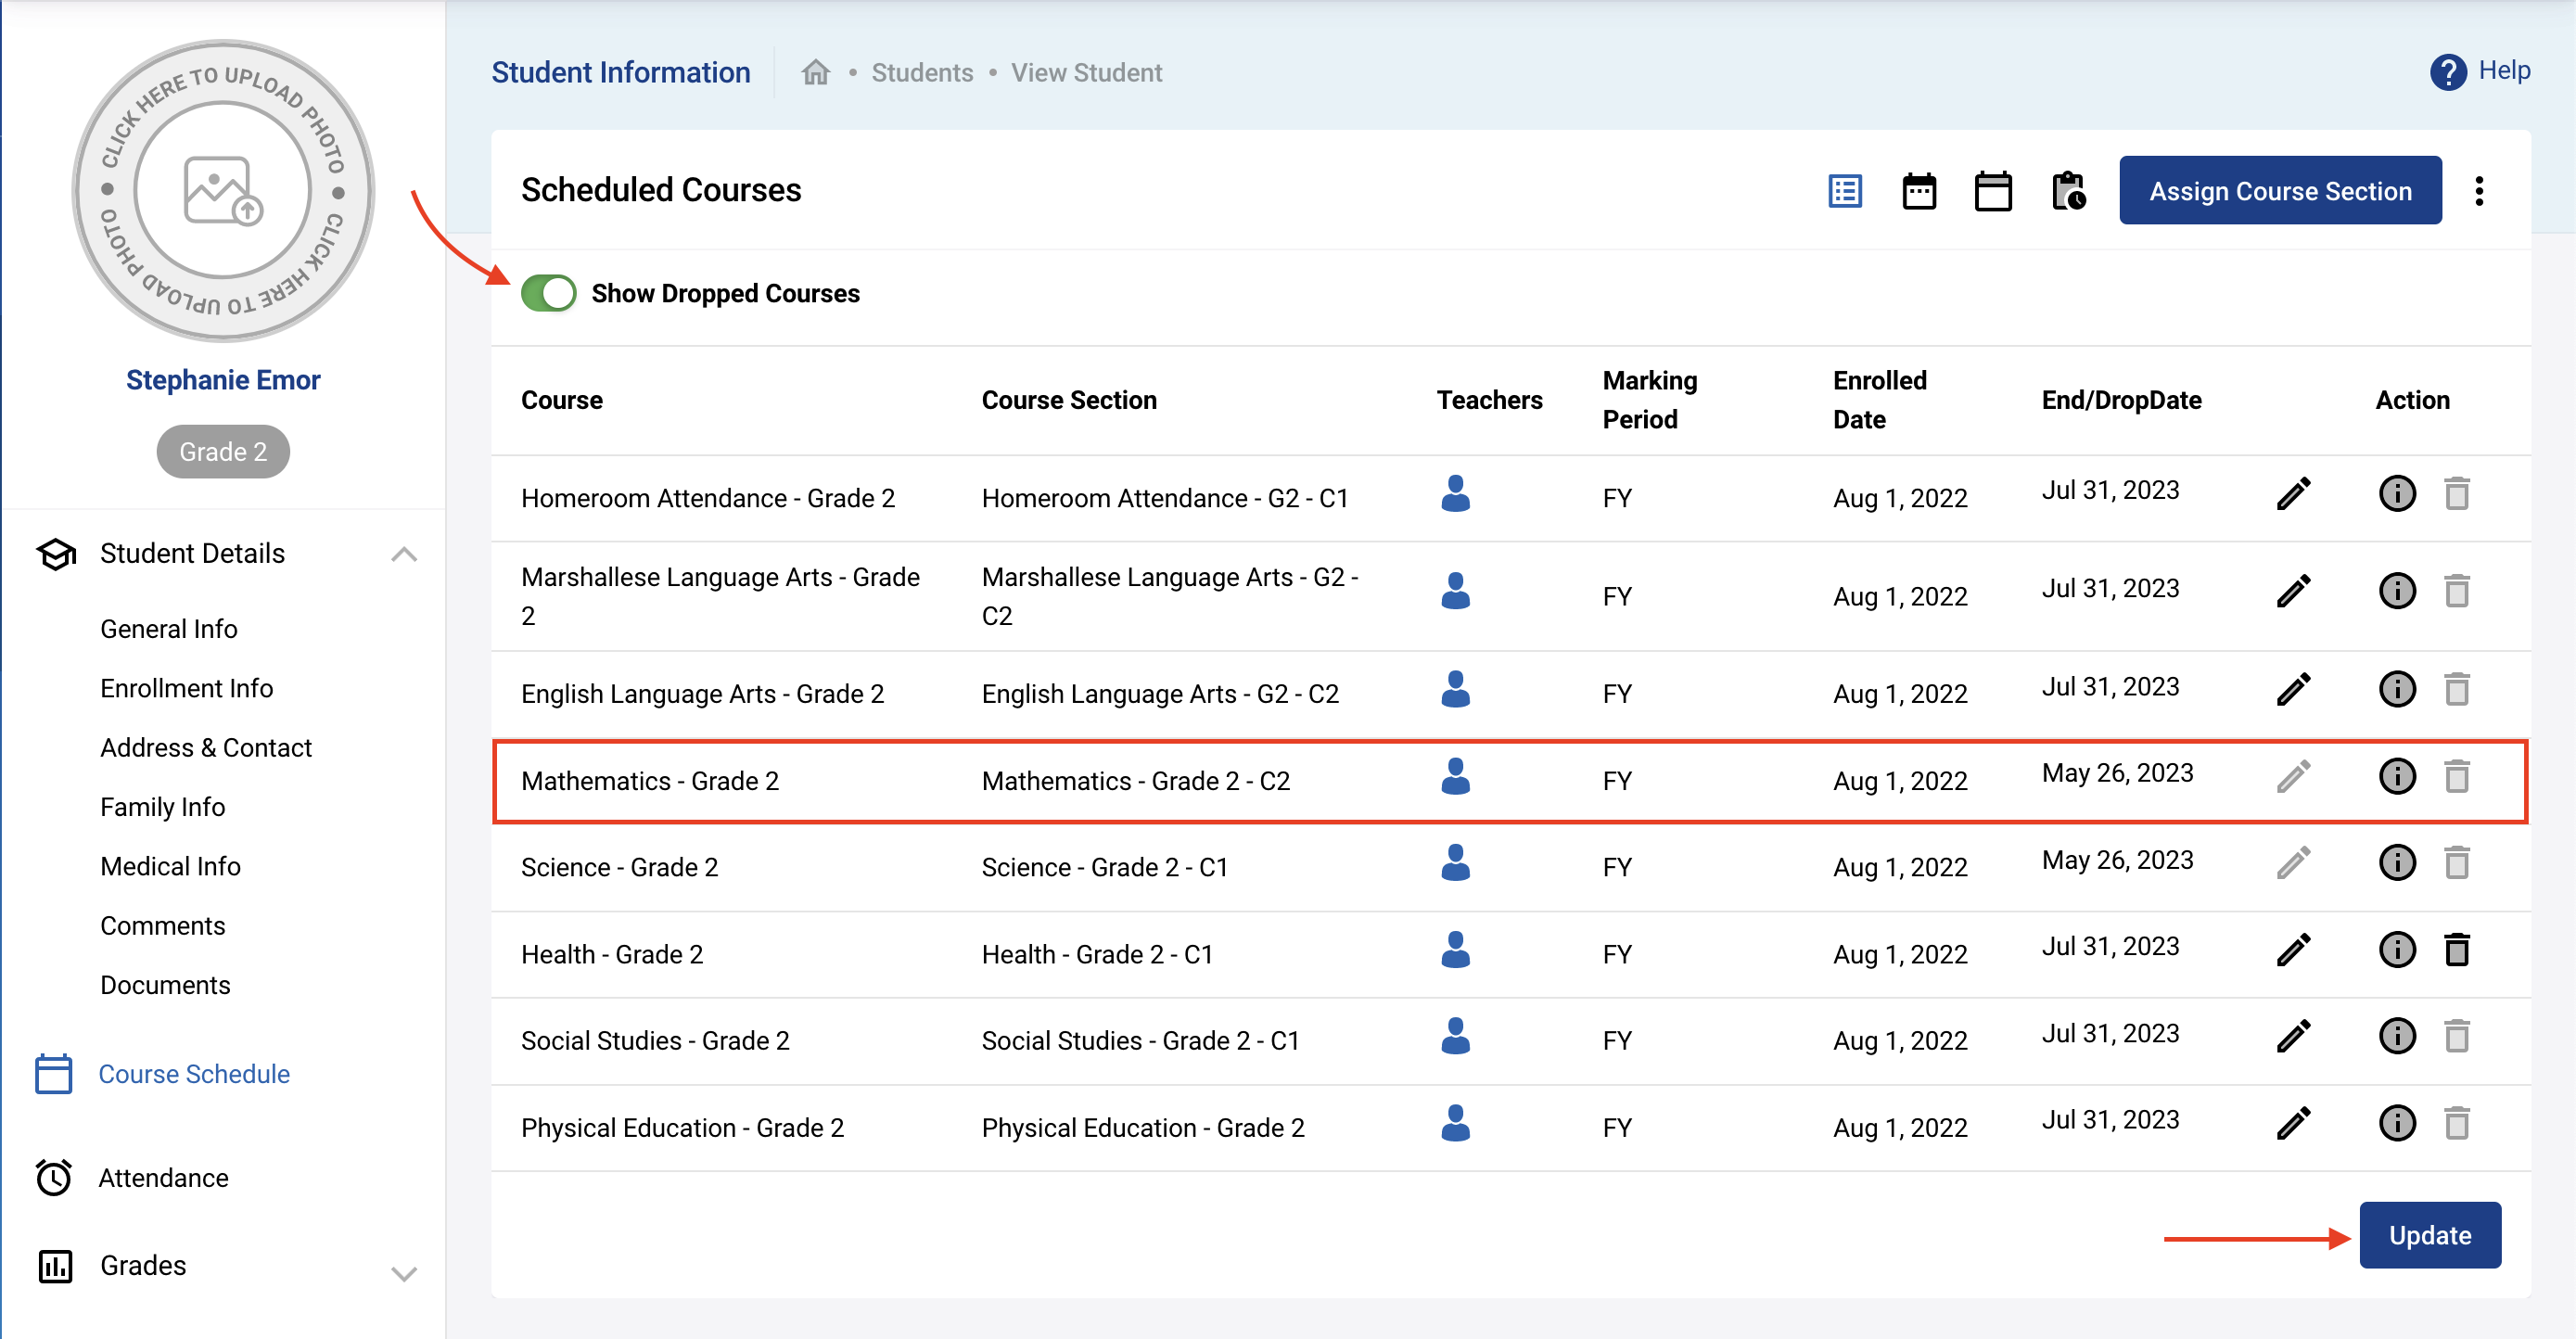Go to Enrollment Info page
This screenshot has height=1339, width=2576.
(x=186, y=688)
